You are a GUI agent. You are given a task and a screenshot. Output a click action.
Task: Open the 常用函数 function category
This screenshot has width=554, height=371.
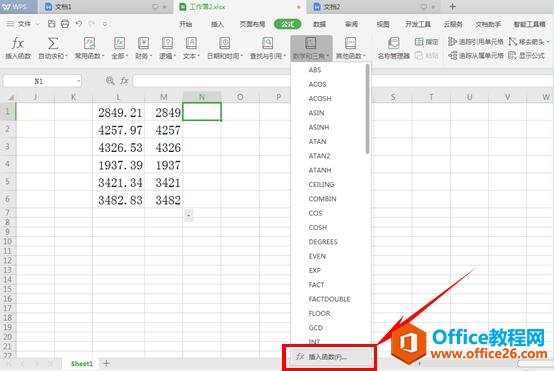tap(89, 48)
